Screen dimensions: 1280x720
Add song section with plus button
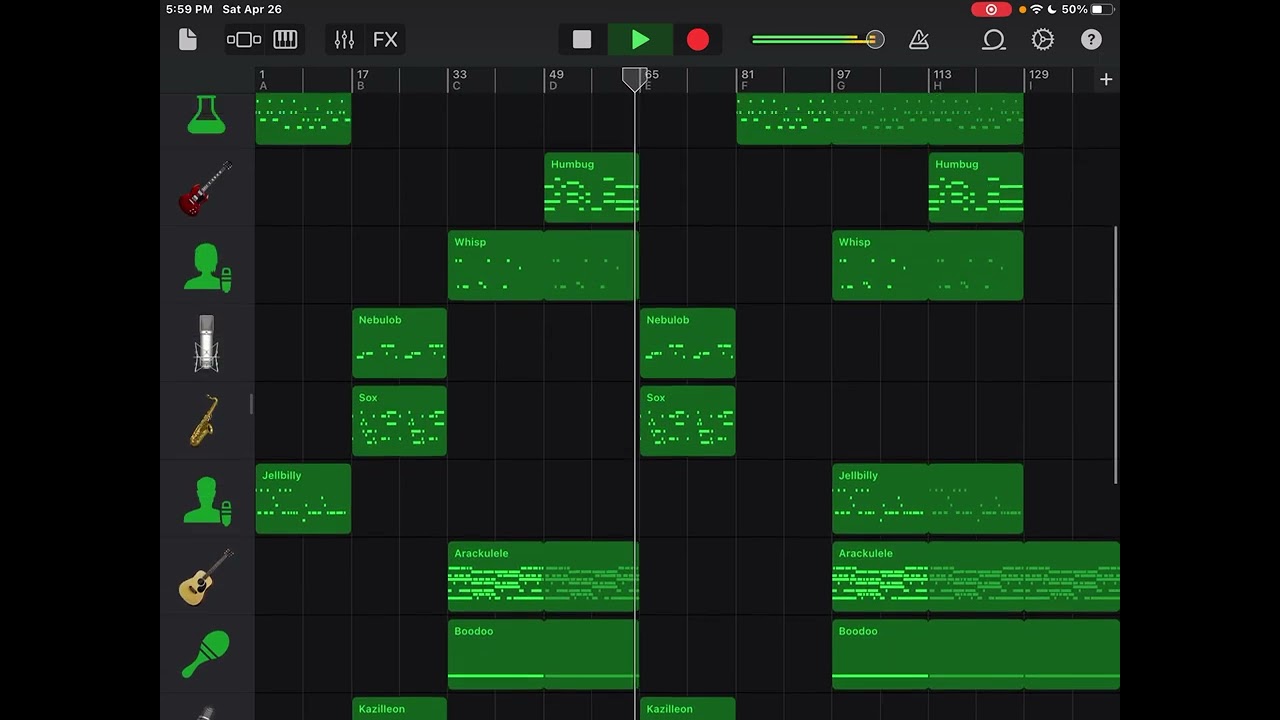click(x=1106, y=79)
